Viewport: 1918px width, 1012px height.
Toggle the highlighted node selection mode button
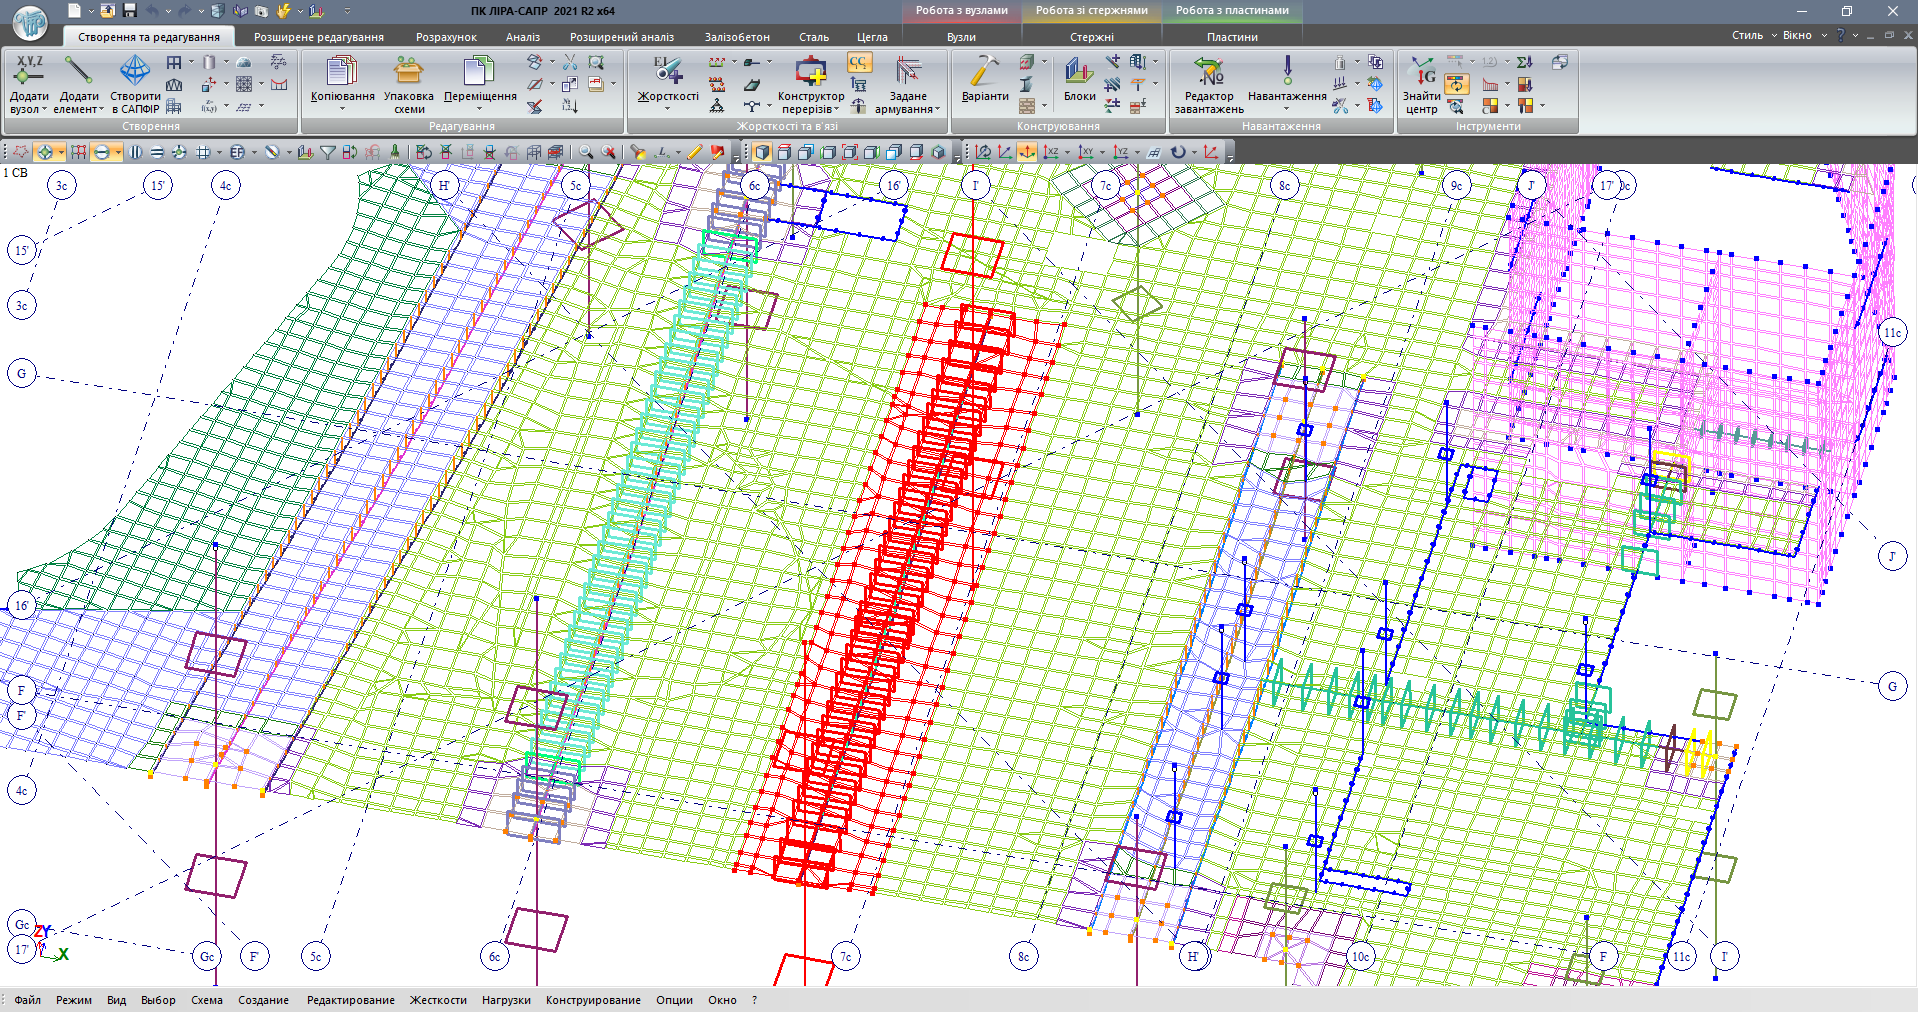click(x=45, y=152)
